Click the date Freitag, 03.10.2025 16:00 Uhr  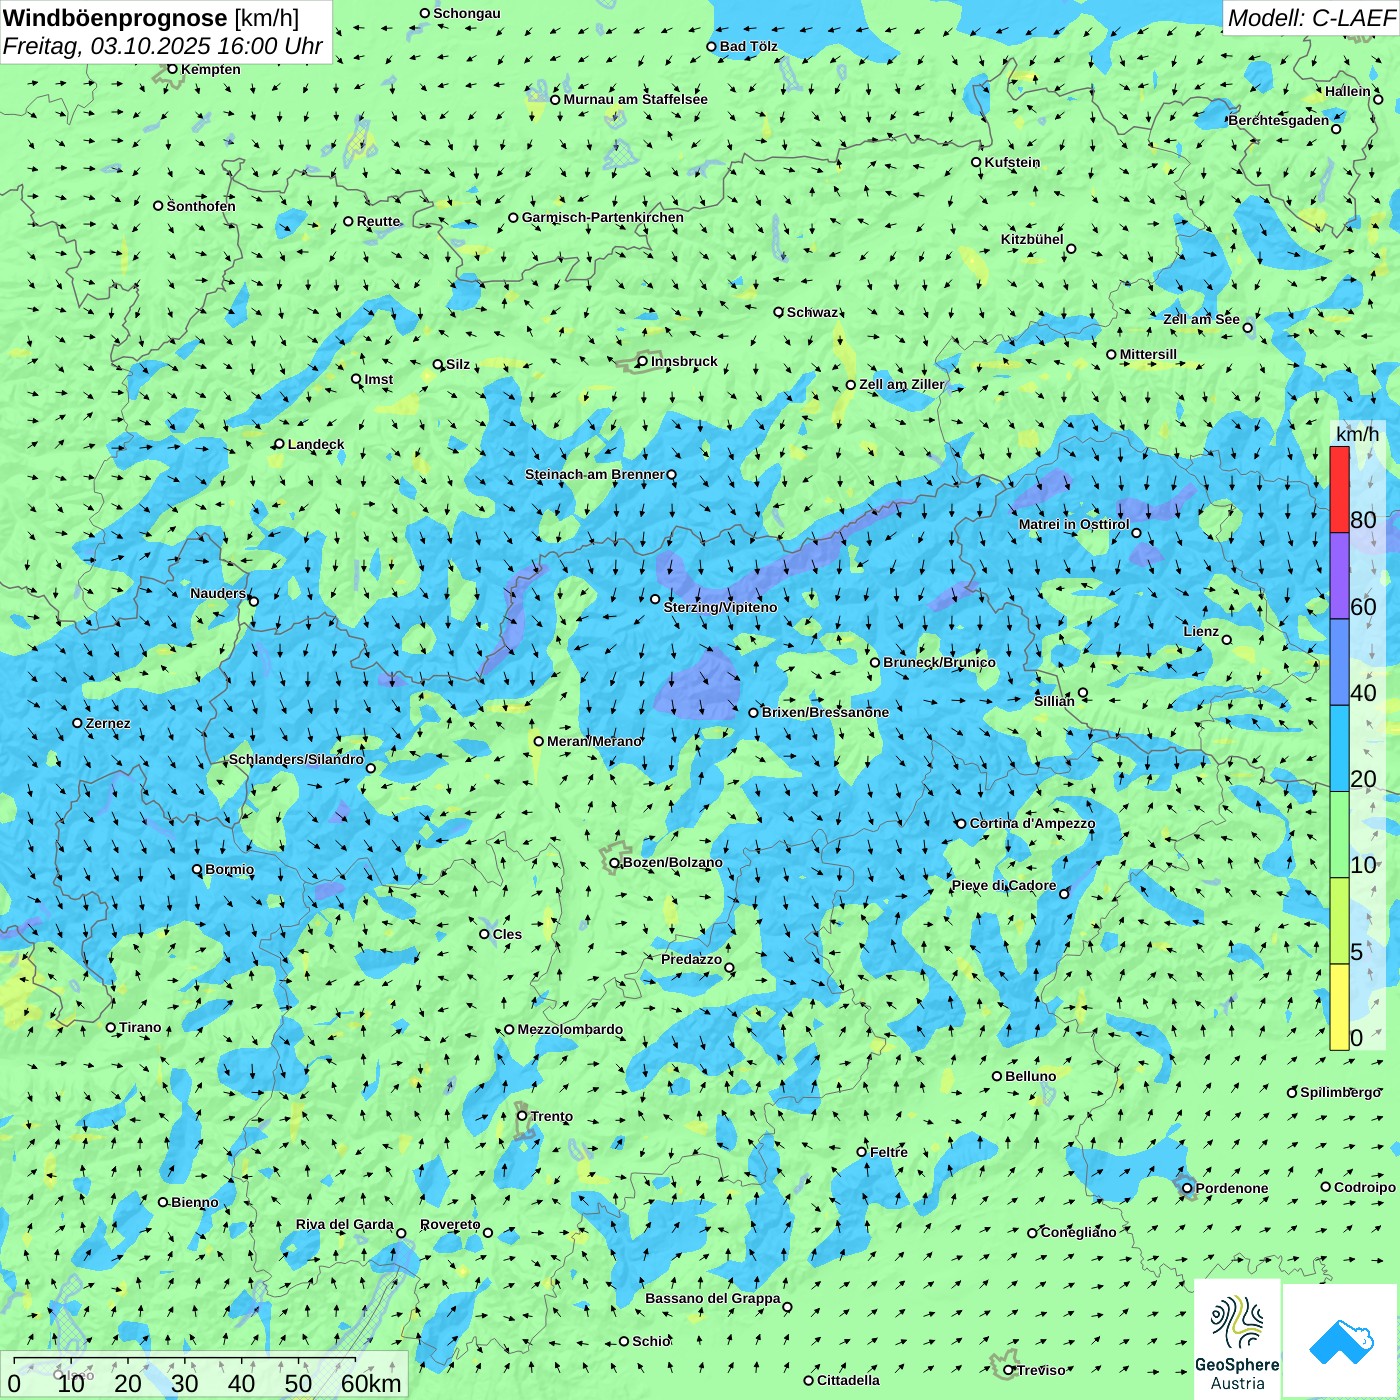[162, 46]
